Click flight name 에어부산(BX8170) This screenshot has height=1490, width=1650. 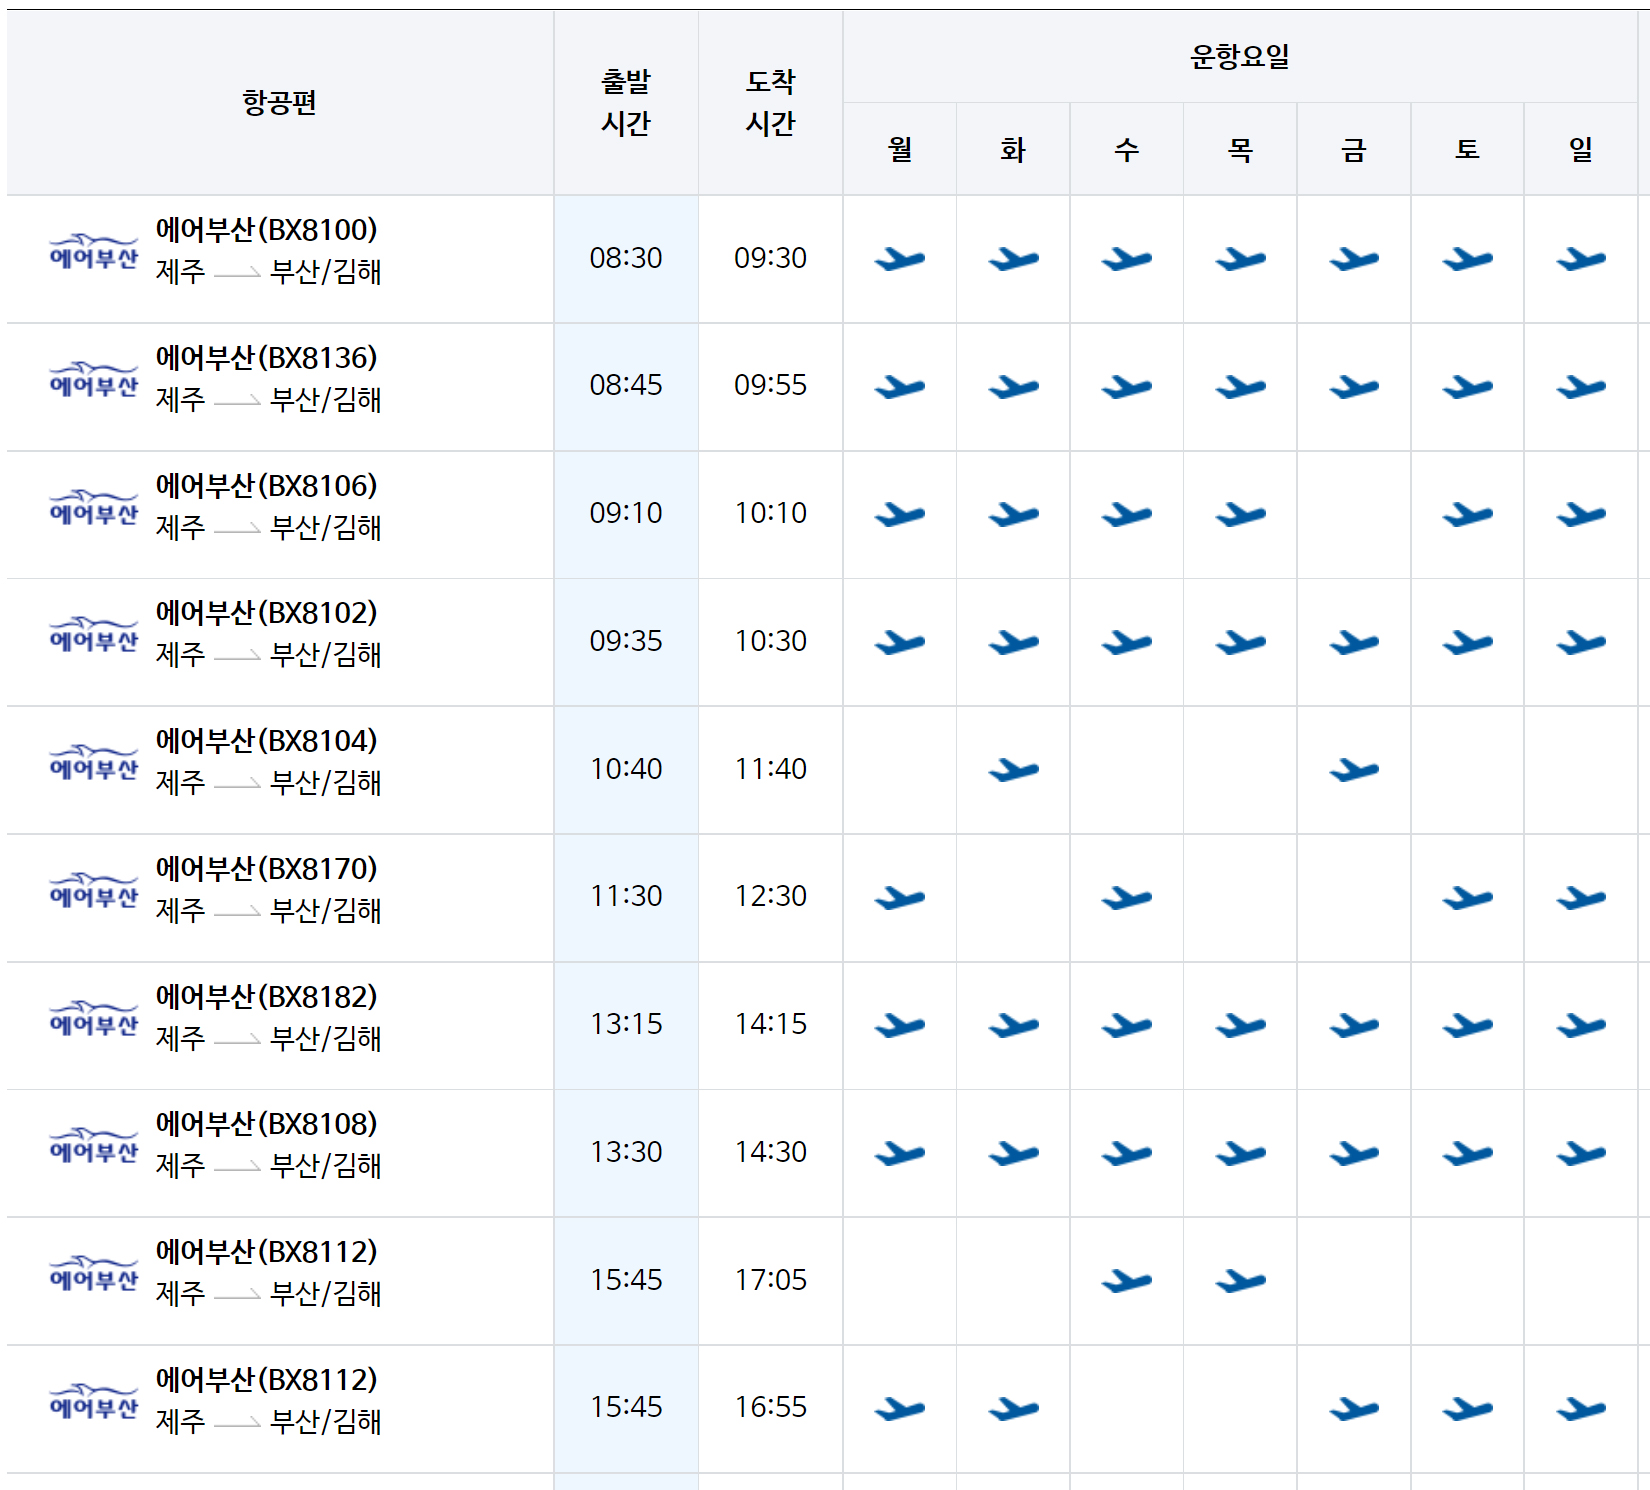(267, 869)
